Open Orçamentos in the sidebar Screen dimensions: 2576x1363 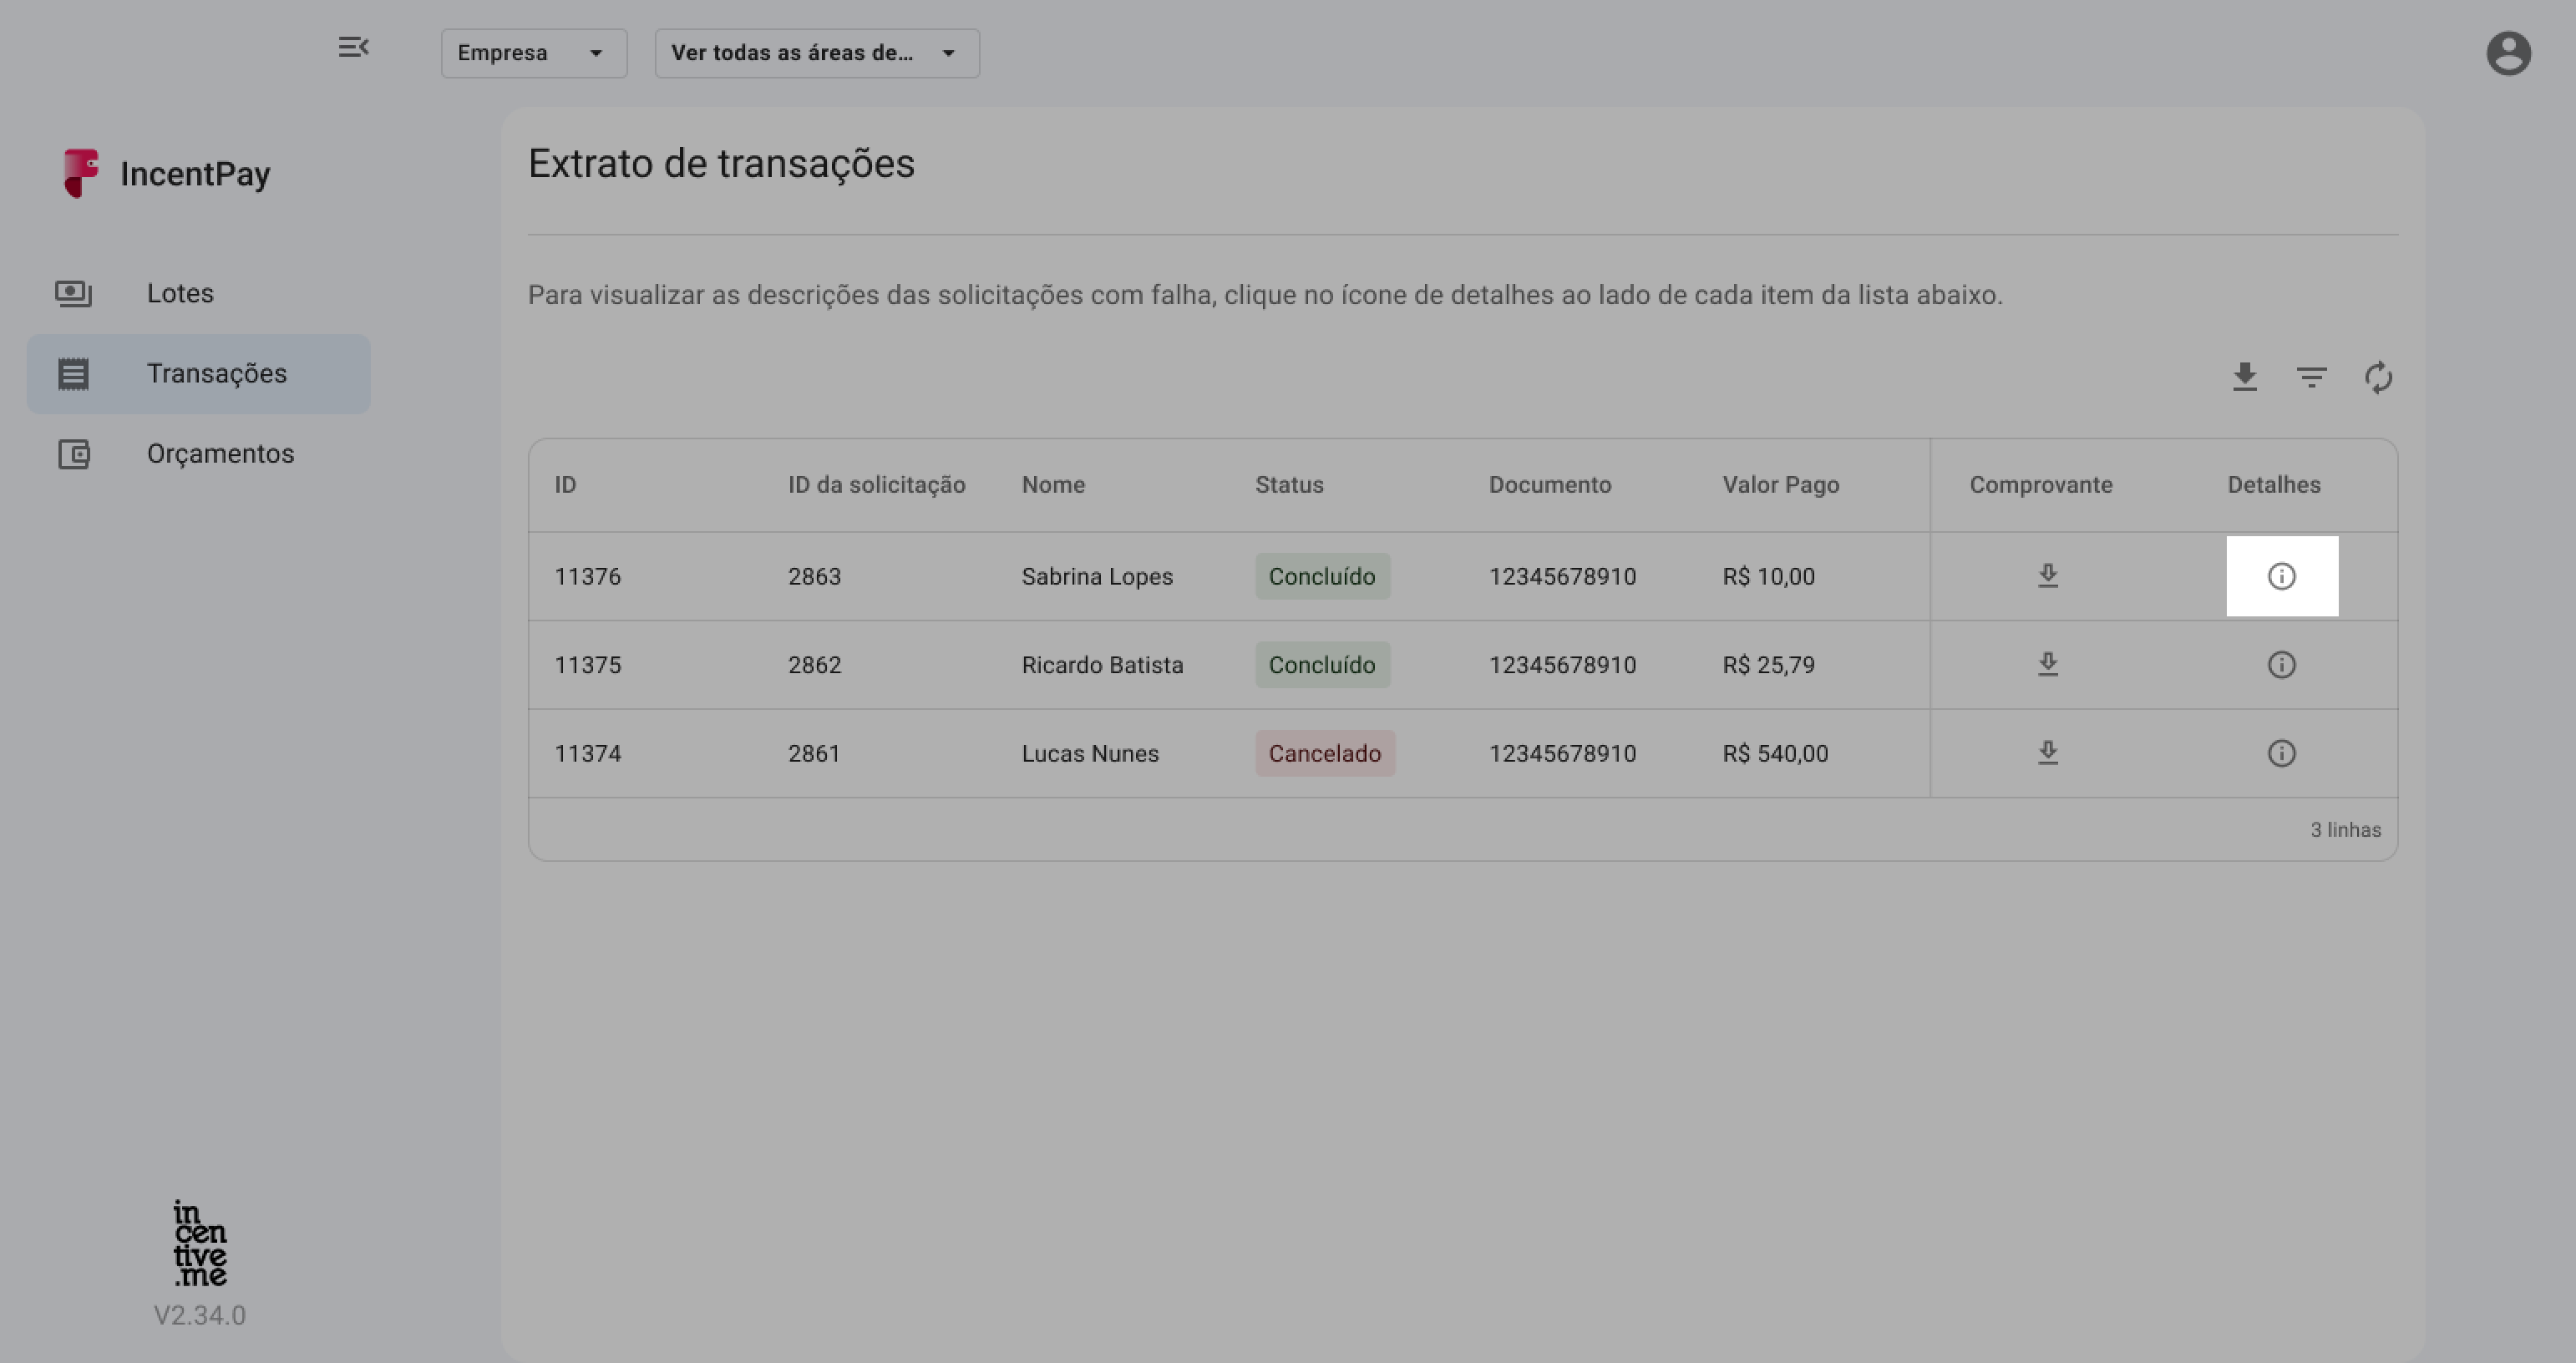[198, 454]
